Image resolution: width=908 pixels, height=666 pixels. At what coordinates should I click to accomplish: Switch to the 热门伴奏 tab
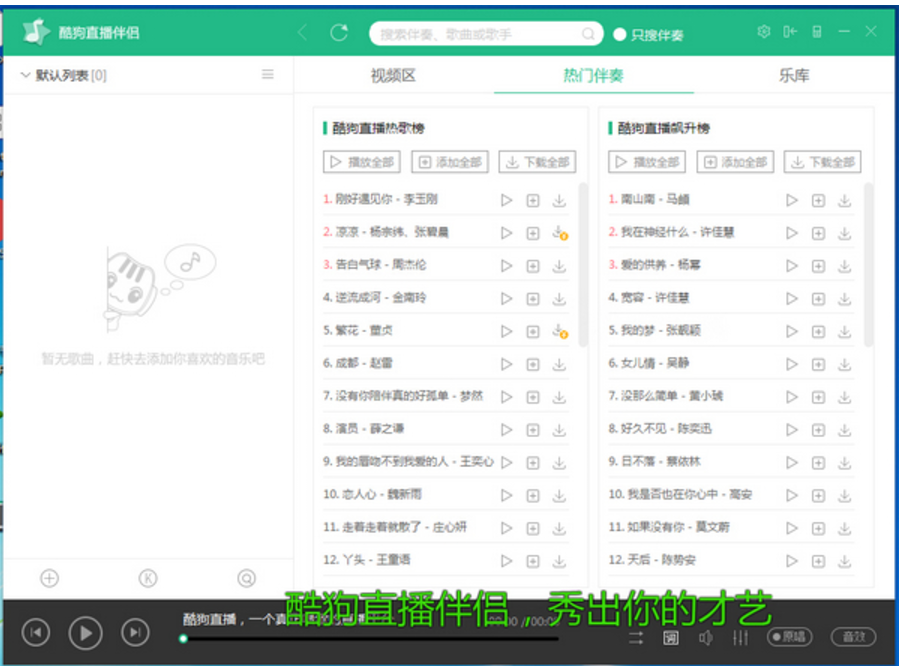(594, 75)
